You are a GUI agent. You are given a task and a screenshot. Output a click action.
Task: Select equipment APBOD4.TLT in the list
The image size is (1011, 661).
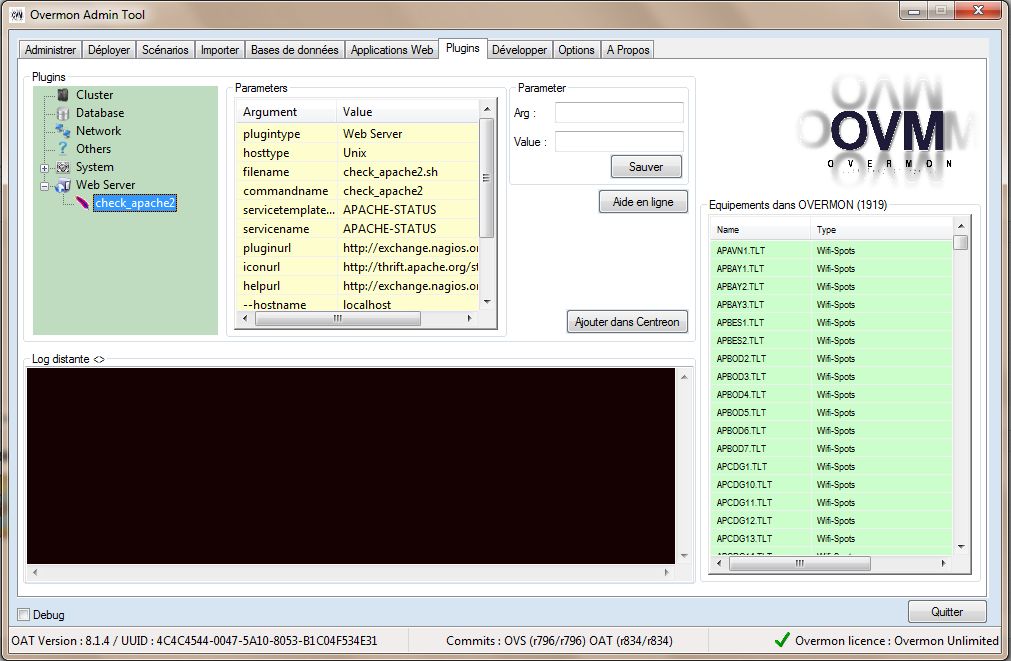click(x=832, y=395)
